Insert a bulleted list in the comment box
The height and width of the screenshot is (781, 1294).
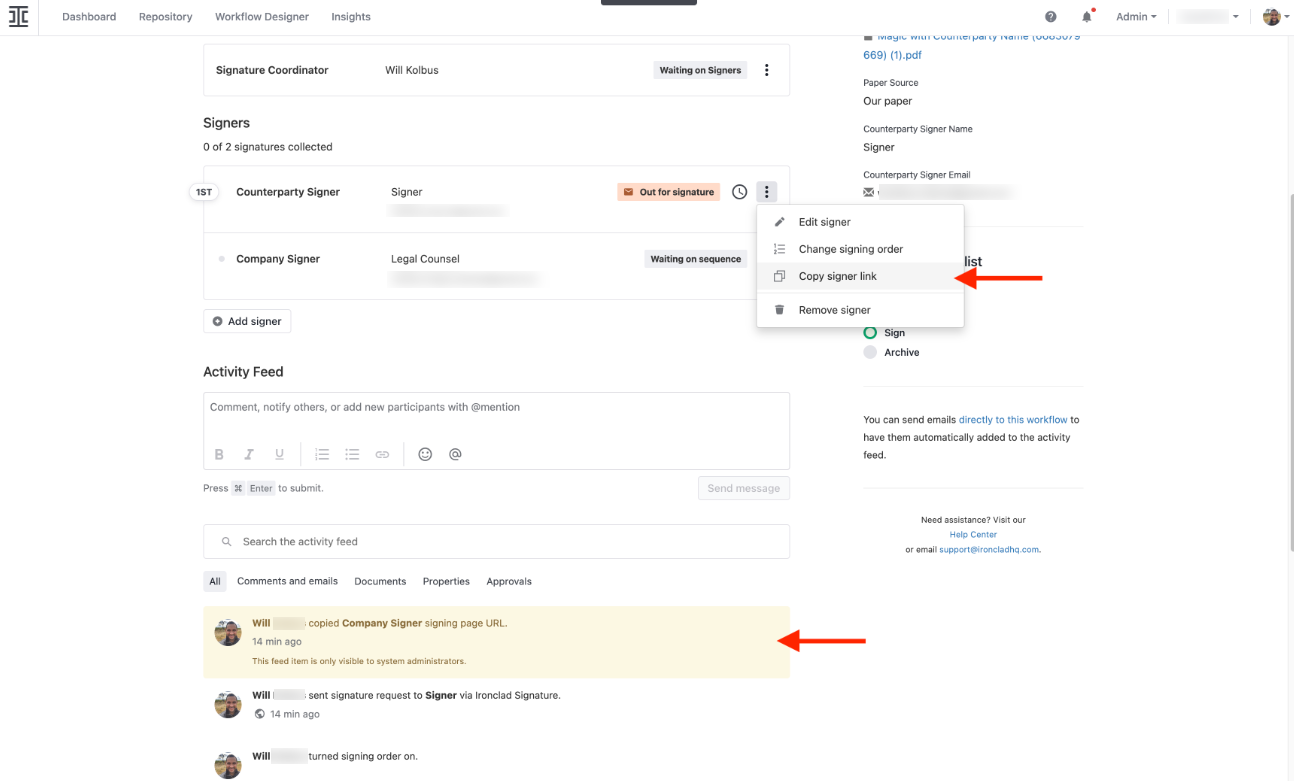352,454
